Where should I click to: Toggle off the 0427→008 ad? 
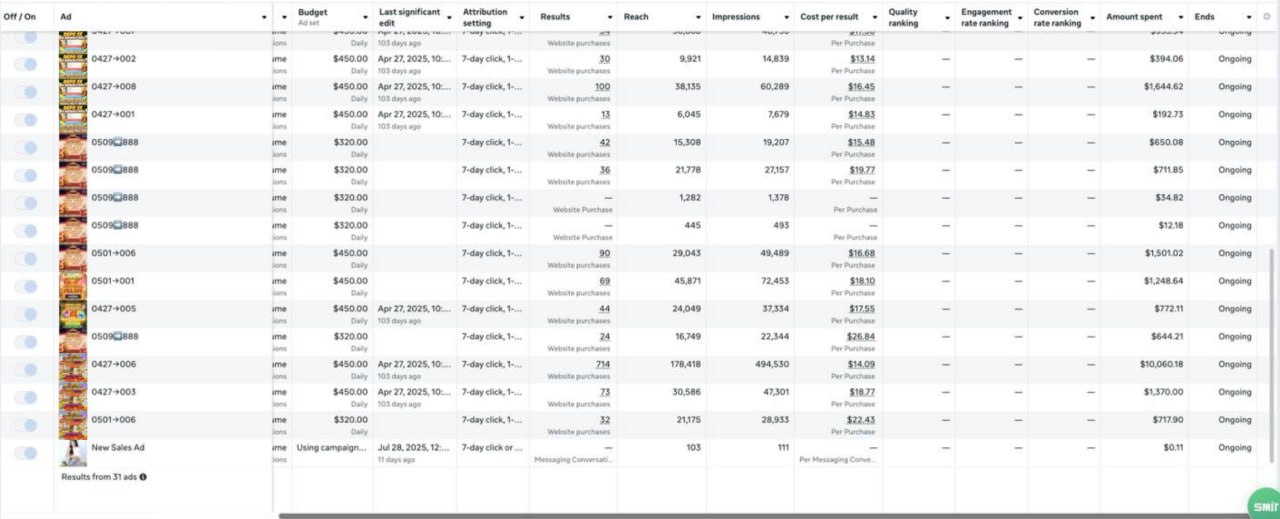click(x=26, y=92)
